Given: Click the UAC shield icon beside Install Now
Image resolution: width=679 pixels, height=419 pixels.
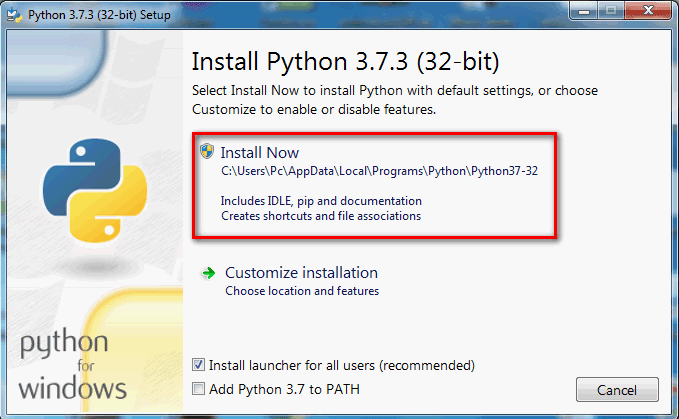Looking at the screenshot, I should tap(207, 151).
